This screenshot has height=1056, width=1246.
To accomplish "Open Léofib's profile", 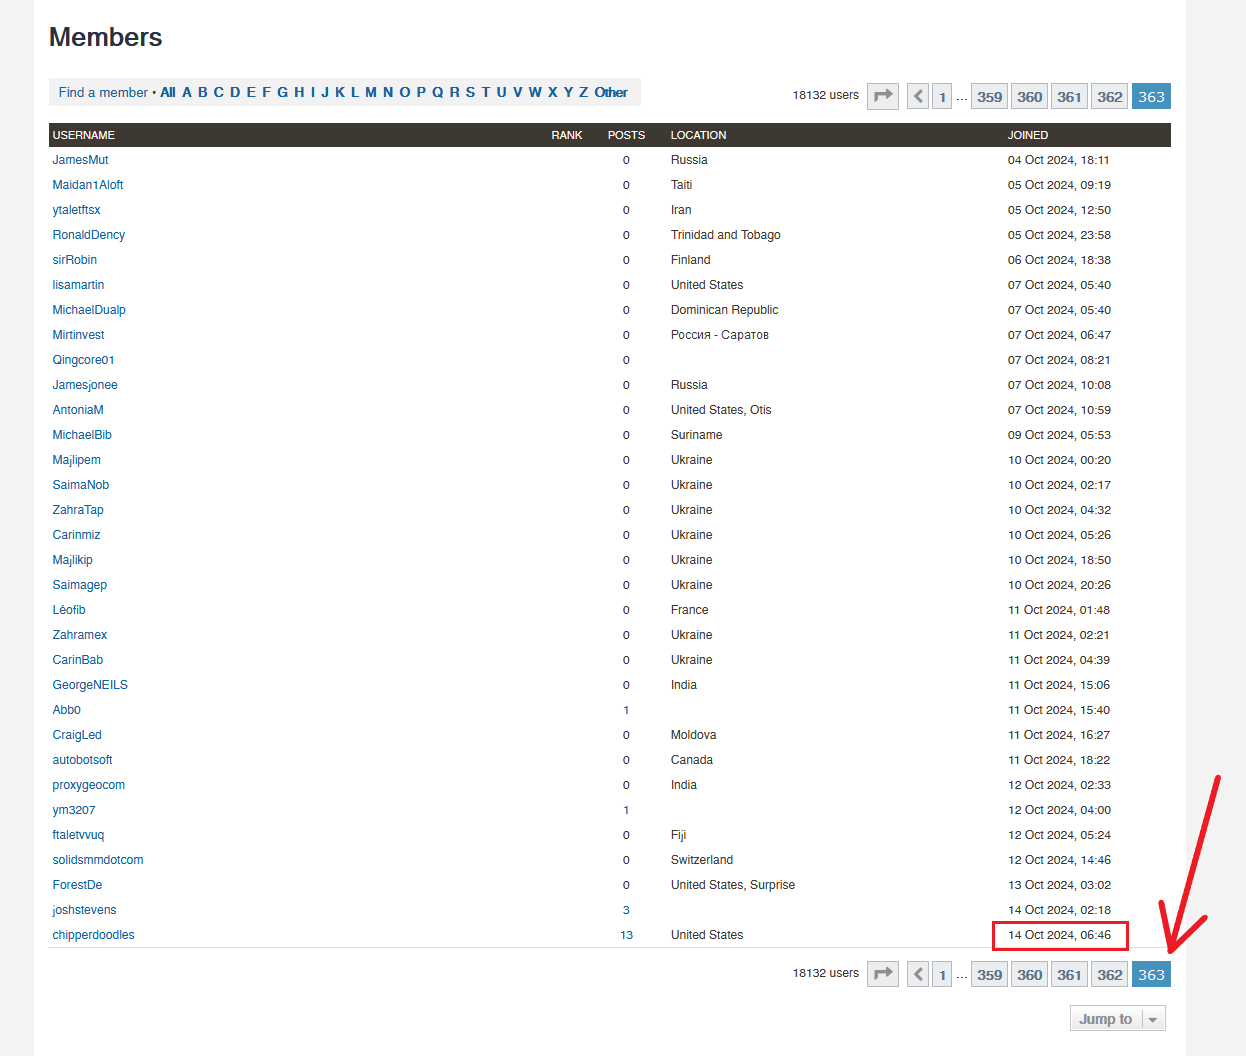I will click(69, 609).
